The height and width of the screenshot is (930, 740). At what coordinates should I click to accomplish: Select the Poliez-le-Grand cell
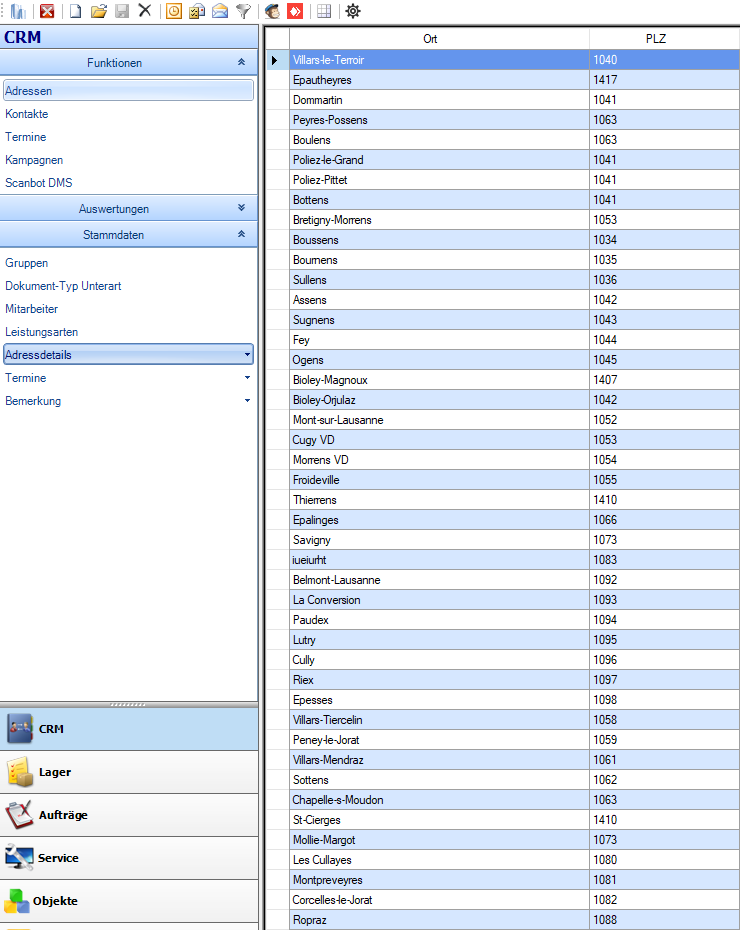439,160
